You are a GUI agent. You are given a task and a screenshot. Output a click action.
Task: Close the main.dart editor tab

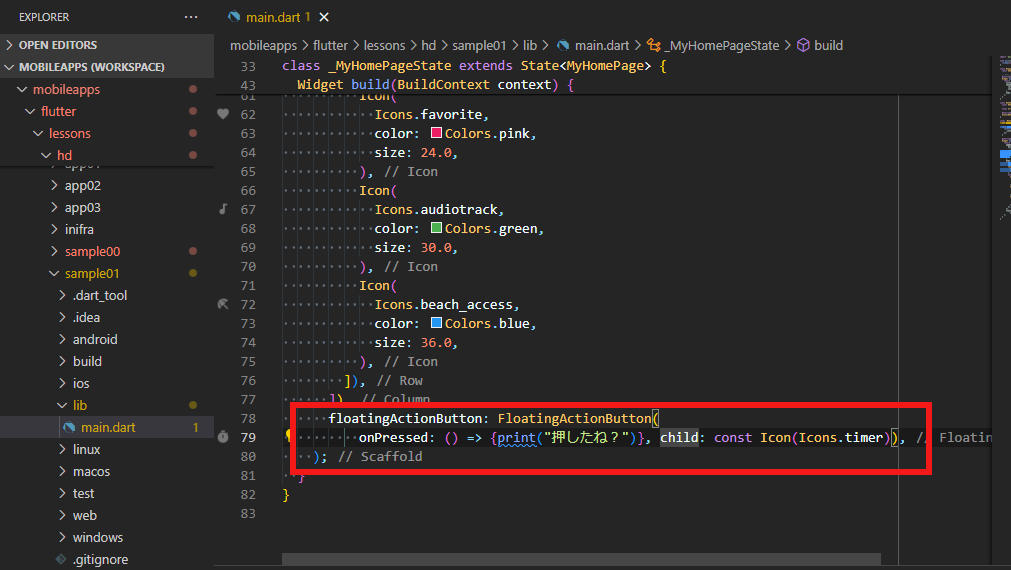(x=324, y=17)
